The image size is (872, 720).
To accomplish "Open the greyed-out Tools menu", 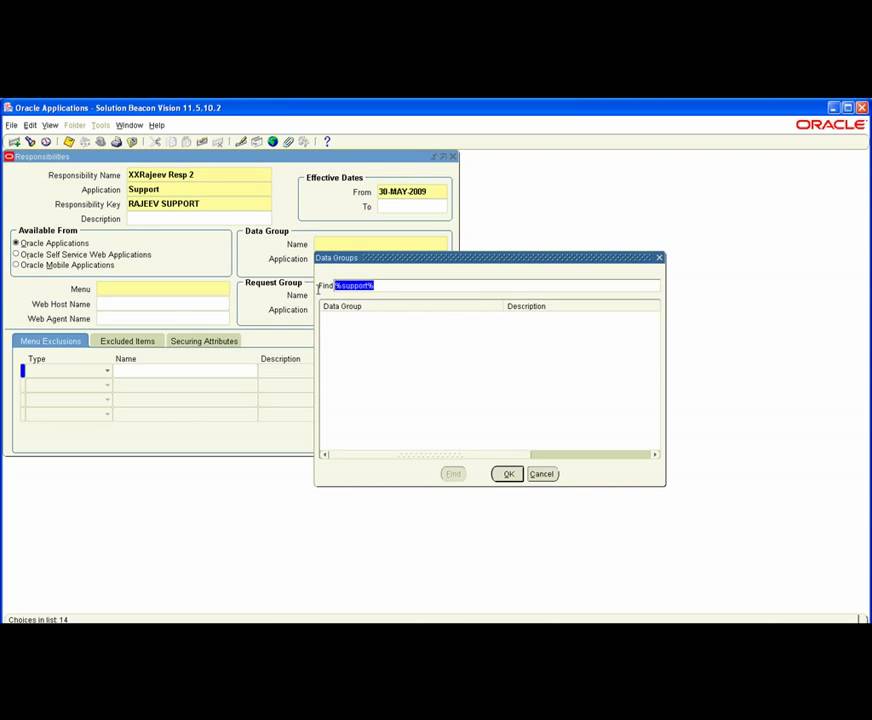I will pos(101,125).
